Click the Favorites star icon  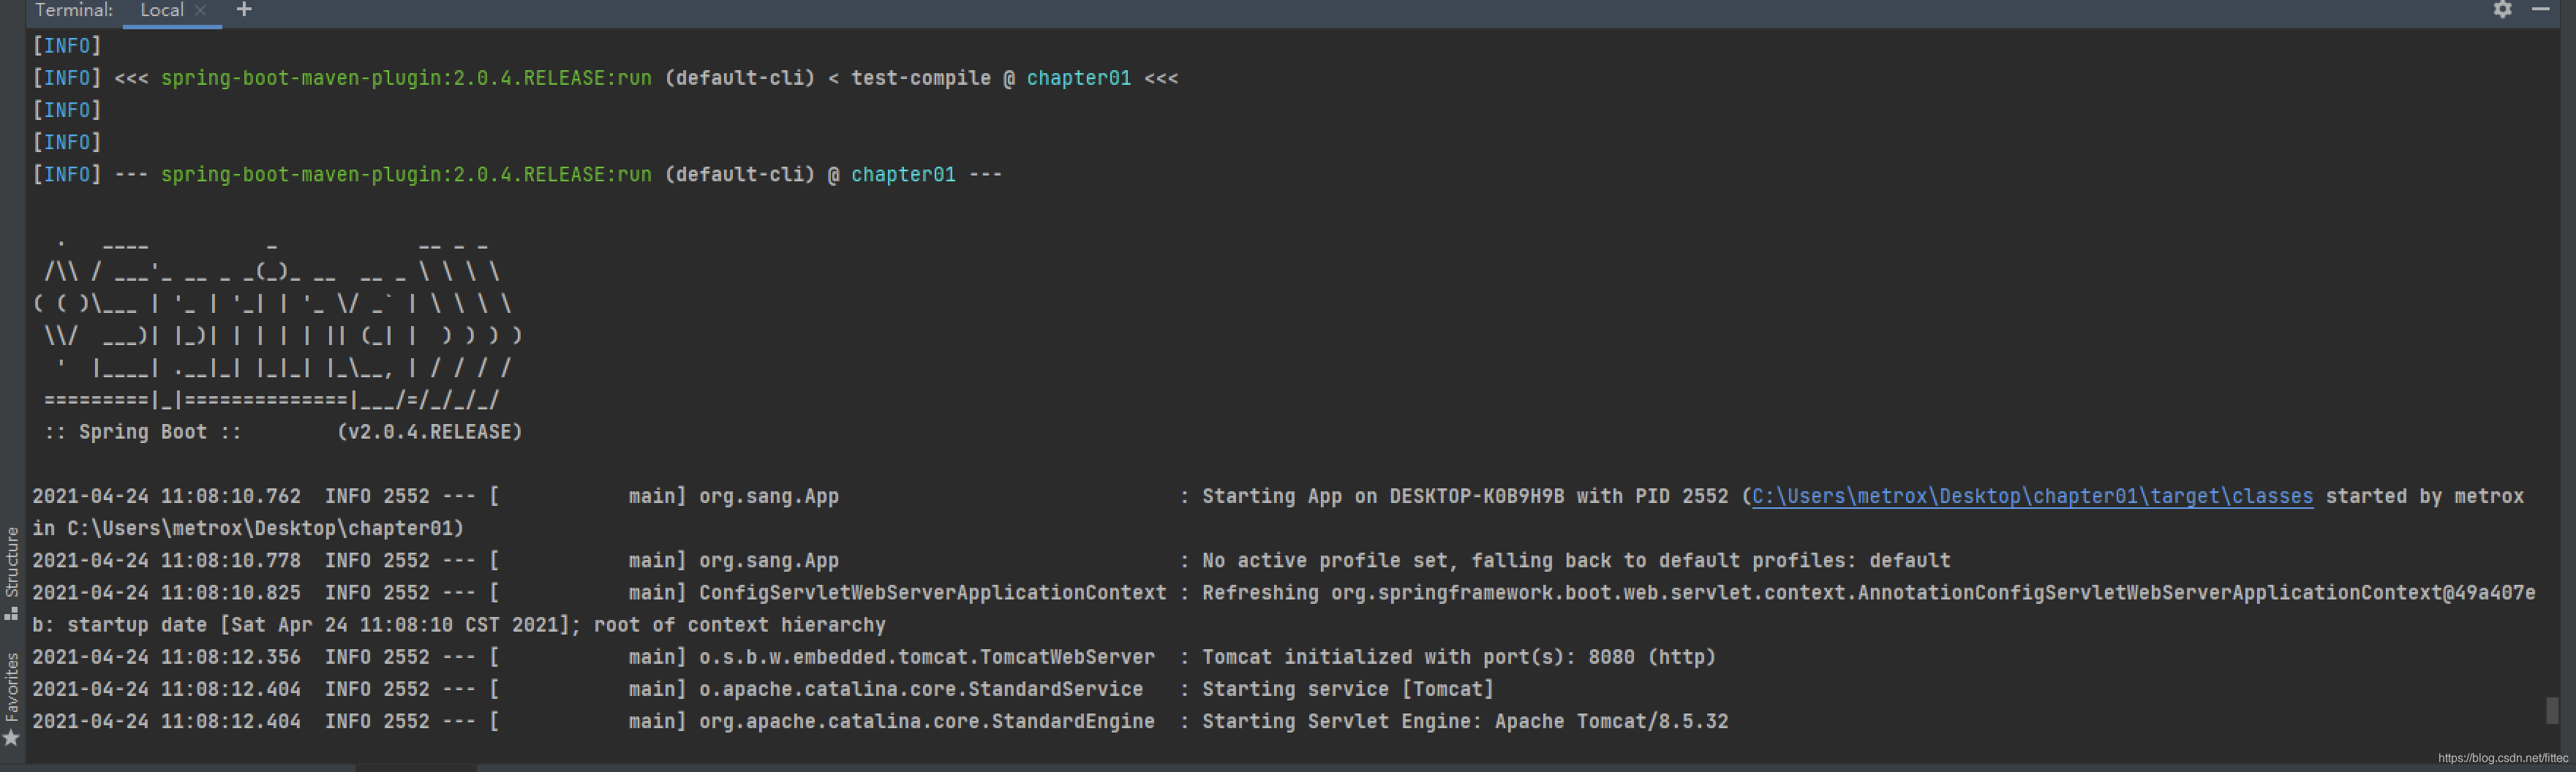(x=12, y=738)
